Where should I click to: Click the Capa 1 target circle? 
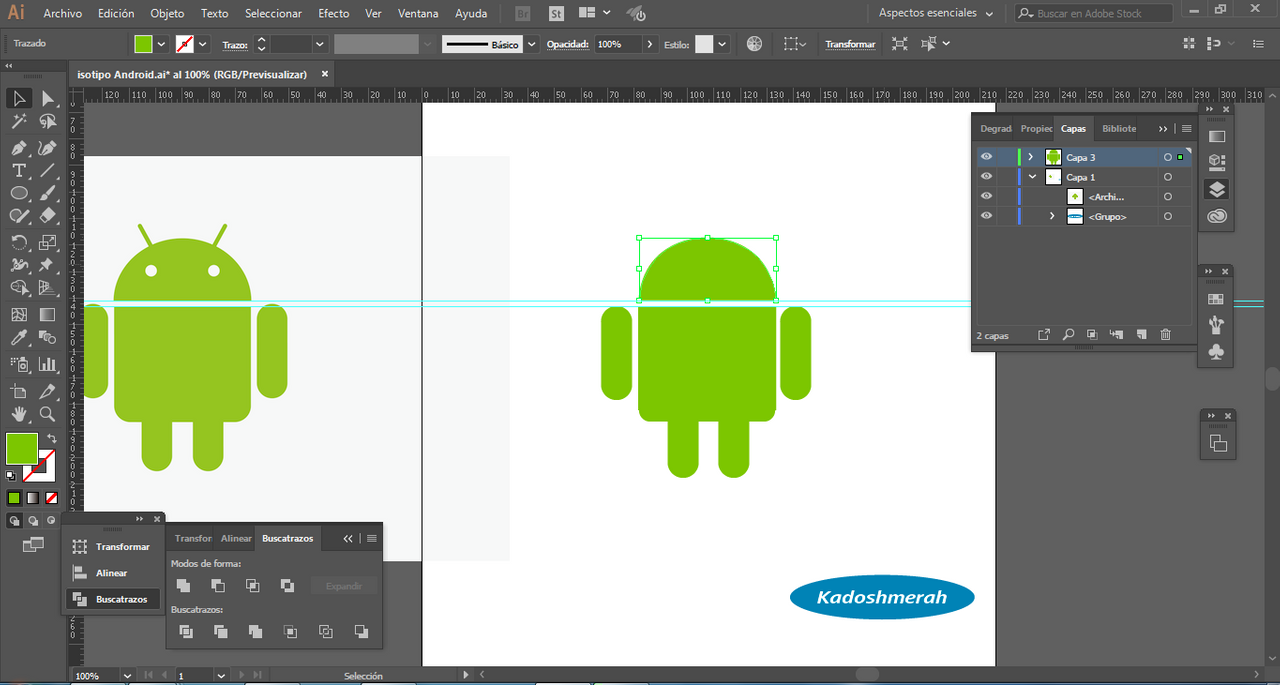(x=1167, y=177)
